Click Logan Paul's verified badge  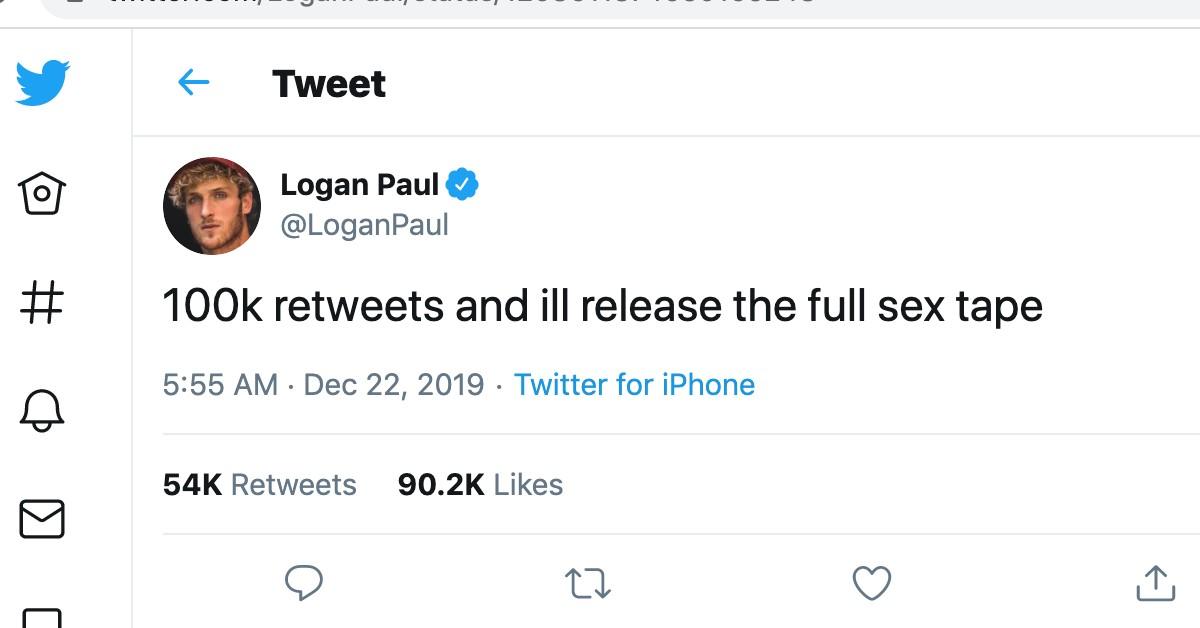pyautogui.click(x=463, y=183)
